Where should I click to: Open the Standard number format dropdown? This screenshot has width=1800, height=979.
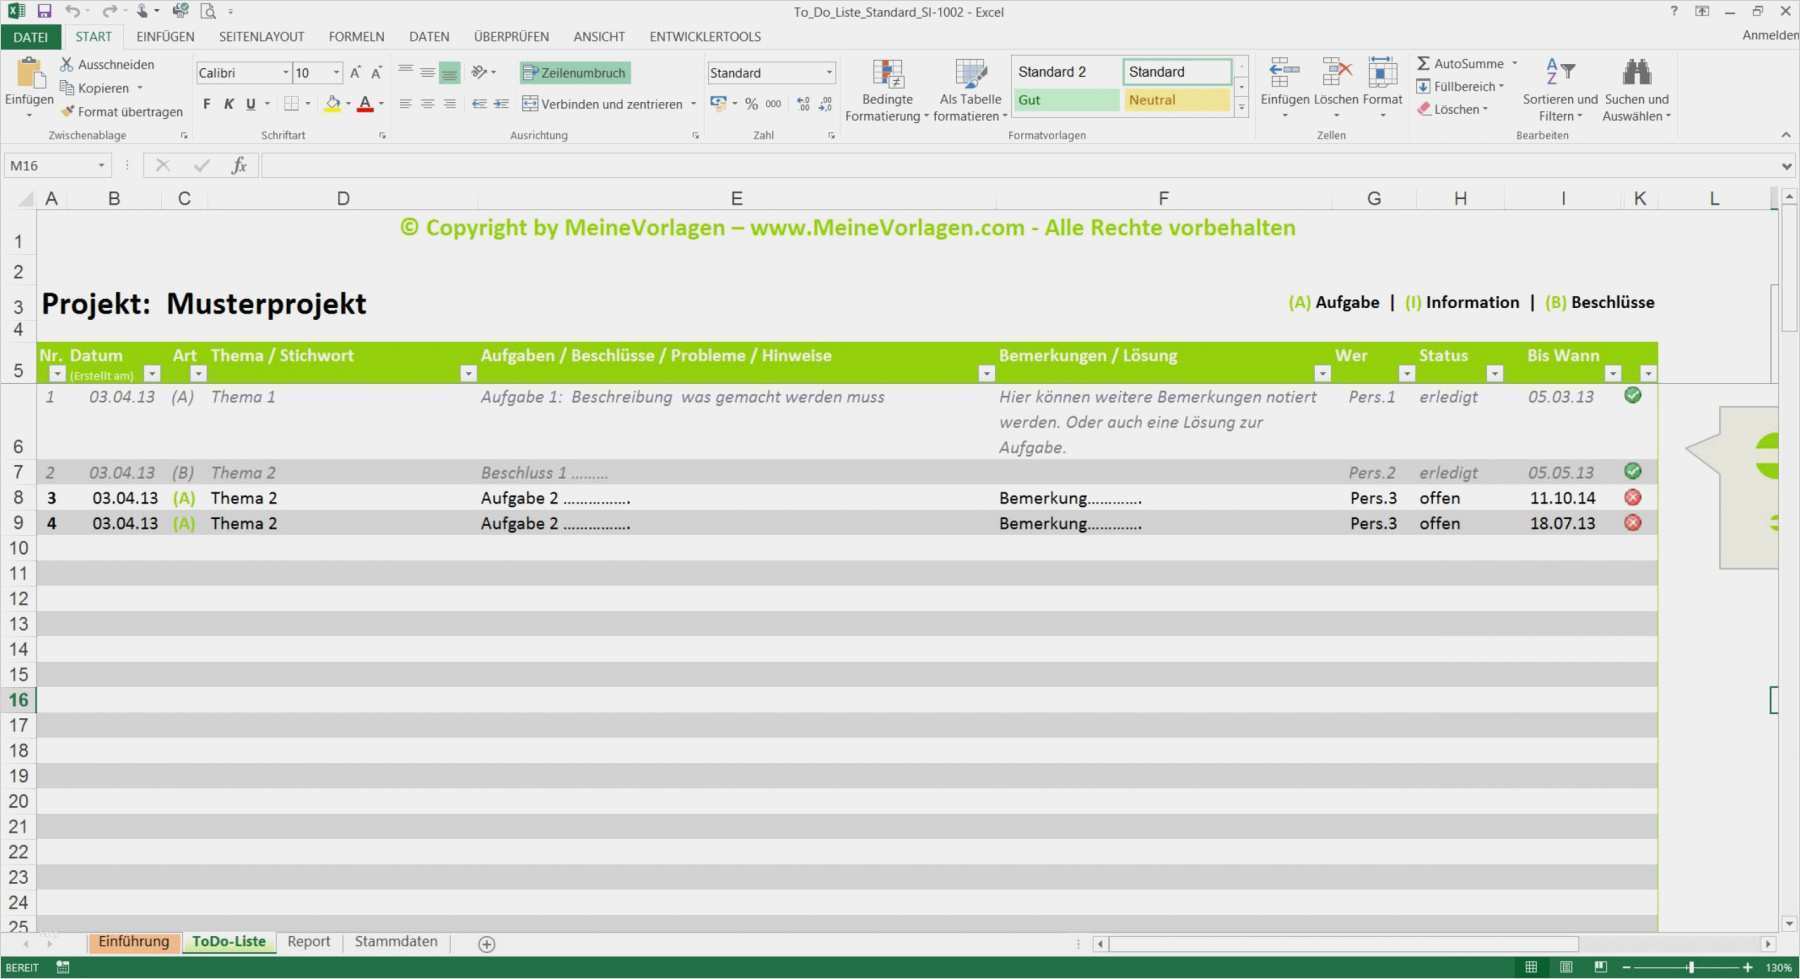[829, 72]
